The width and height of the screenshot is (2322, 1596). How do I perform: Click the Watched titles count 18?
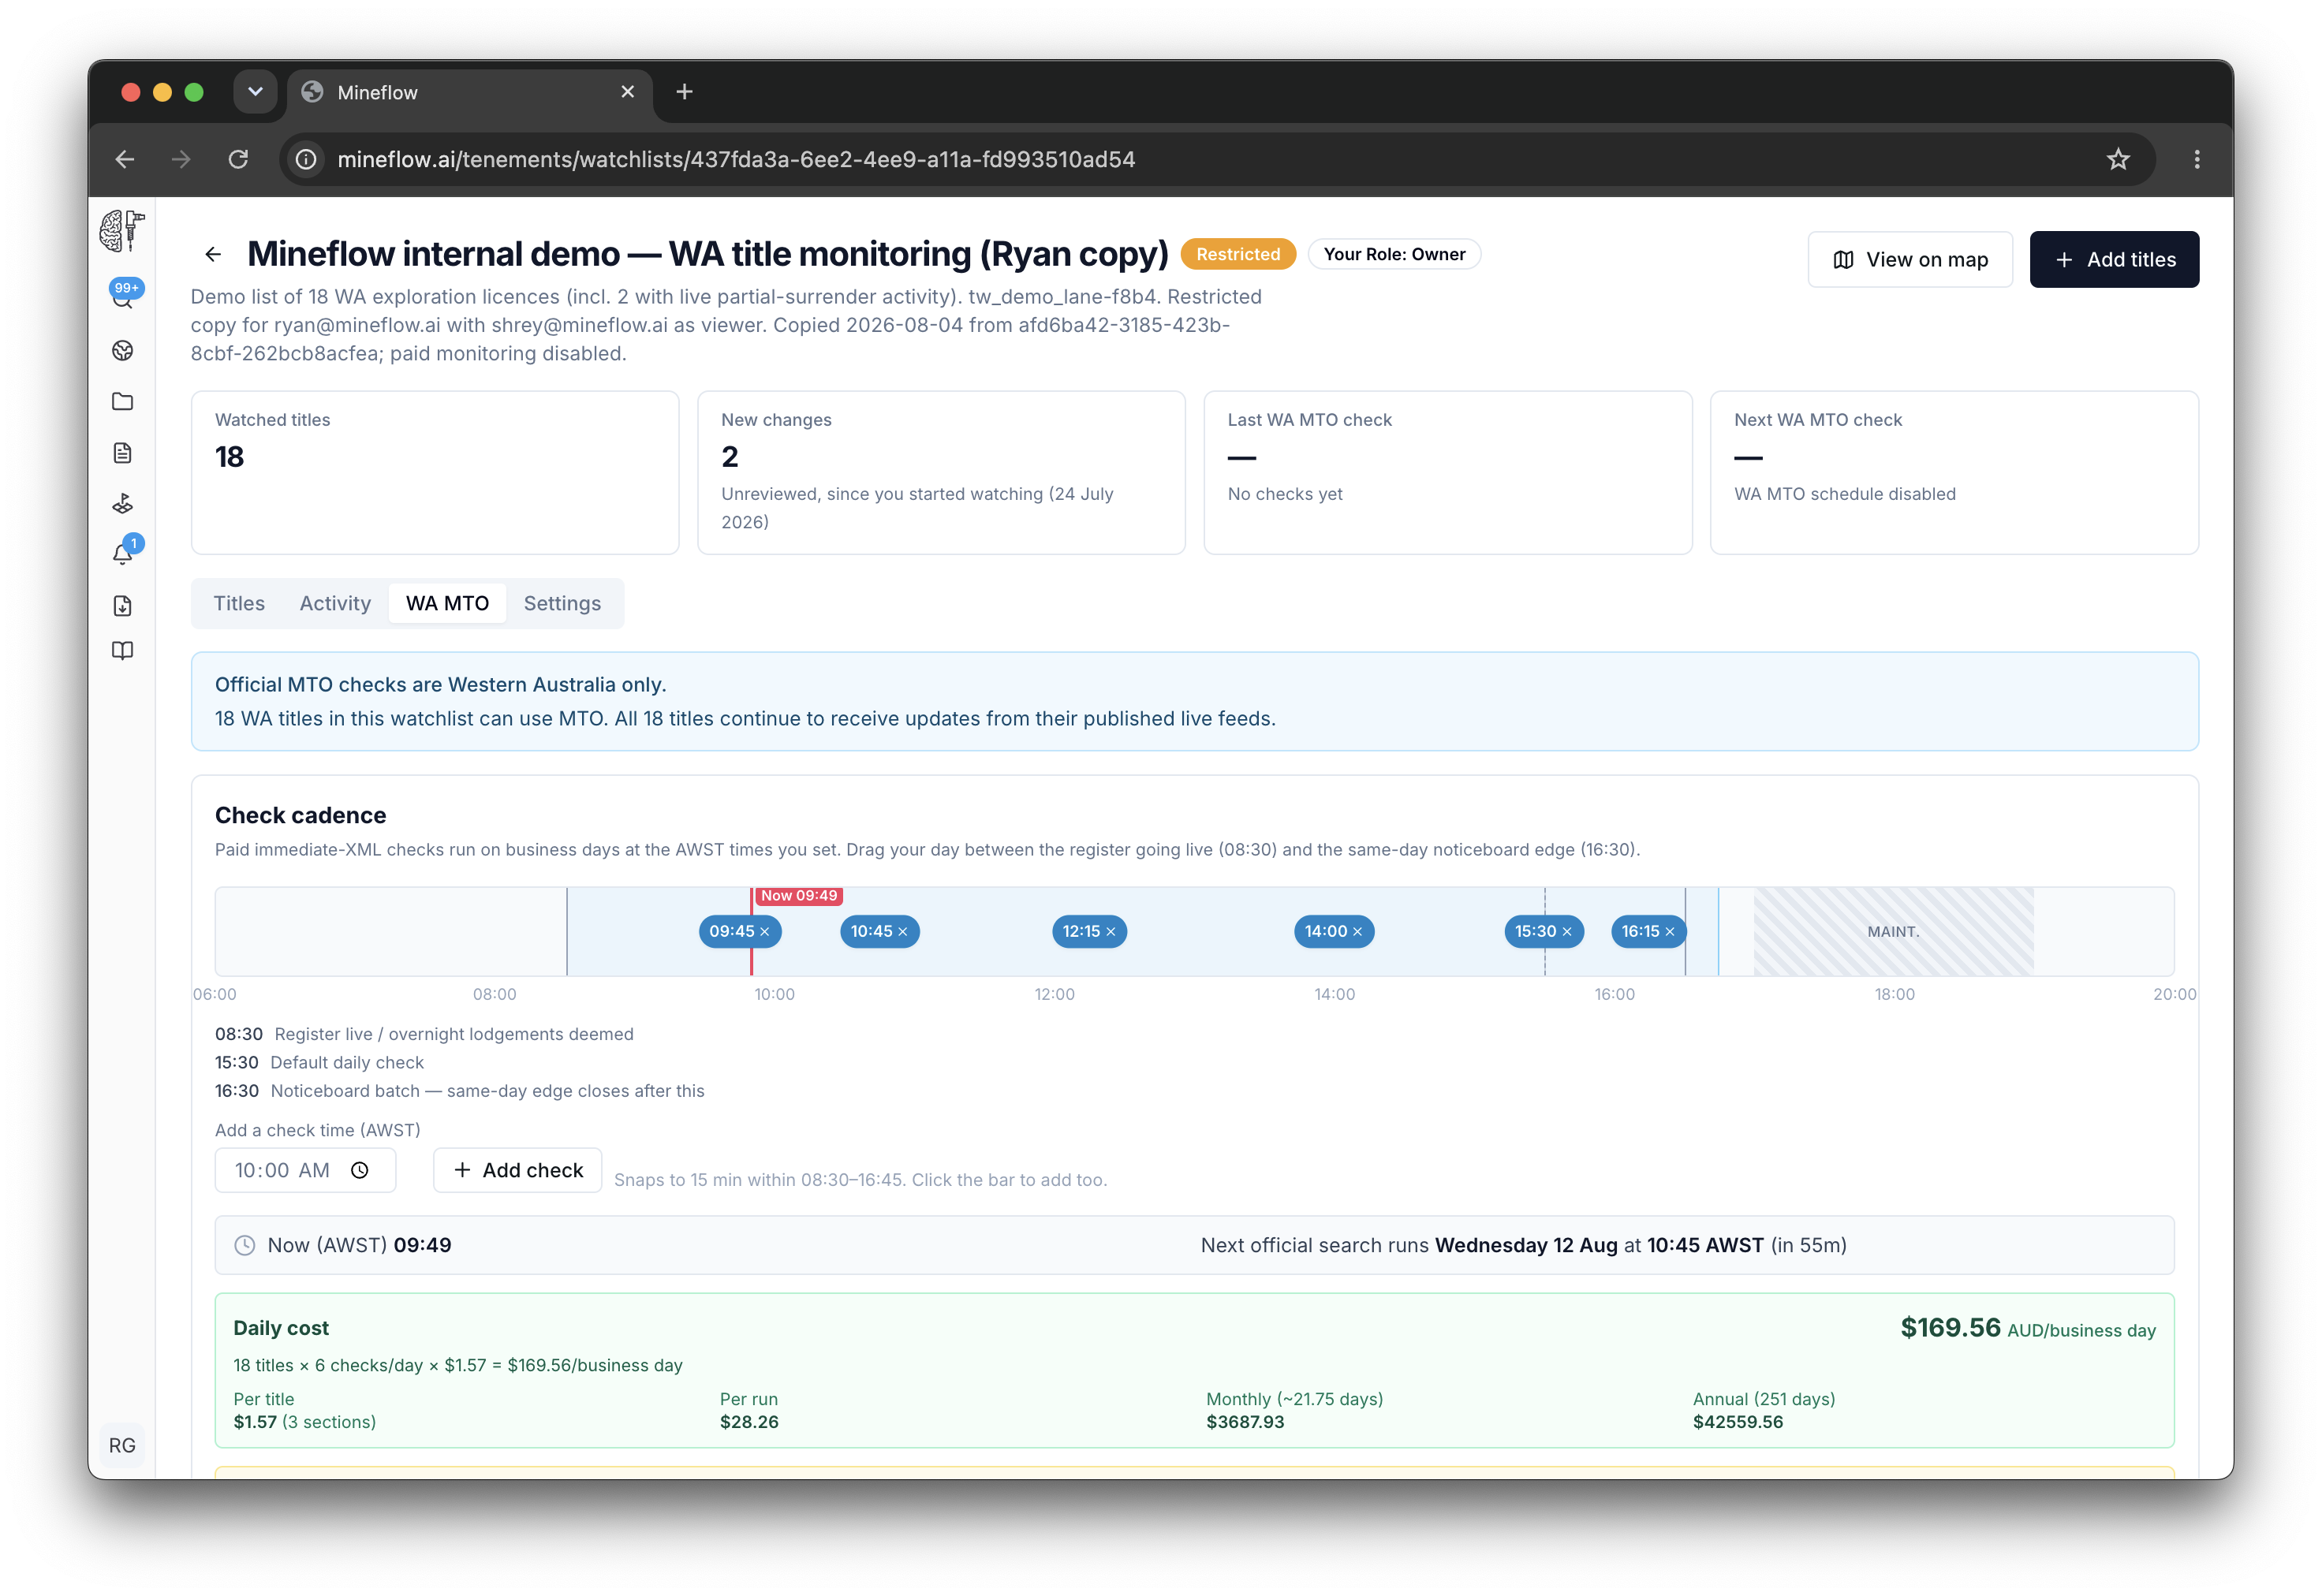coord(229,457)
